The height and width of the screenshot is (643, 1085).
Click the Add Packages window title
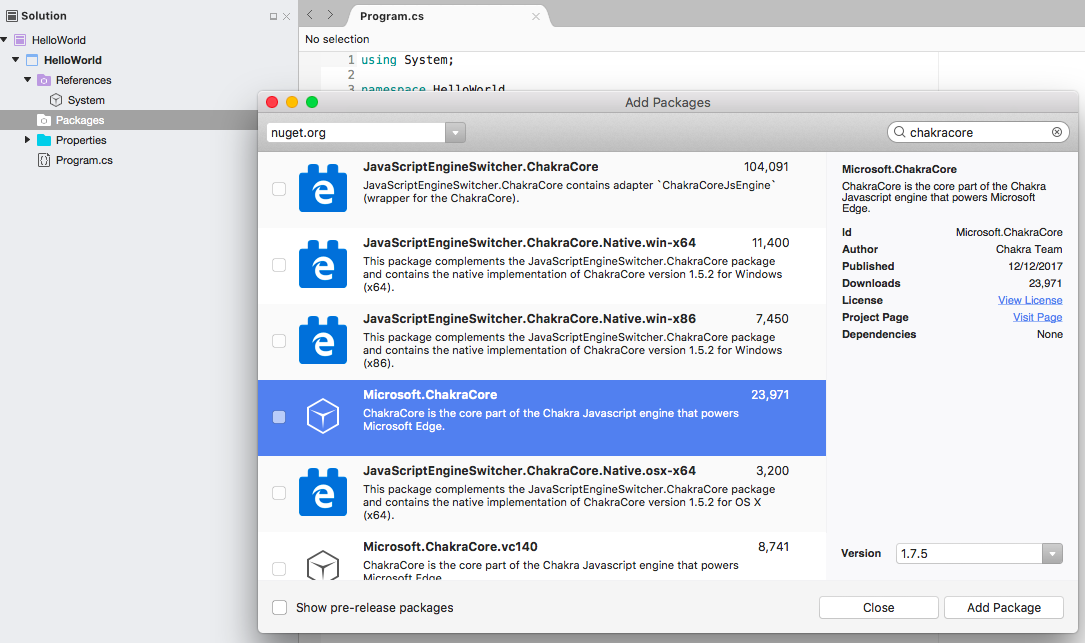click(668, 102)
